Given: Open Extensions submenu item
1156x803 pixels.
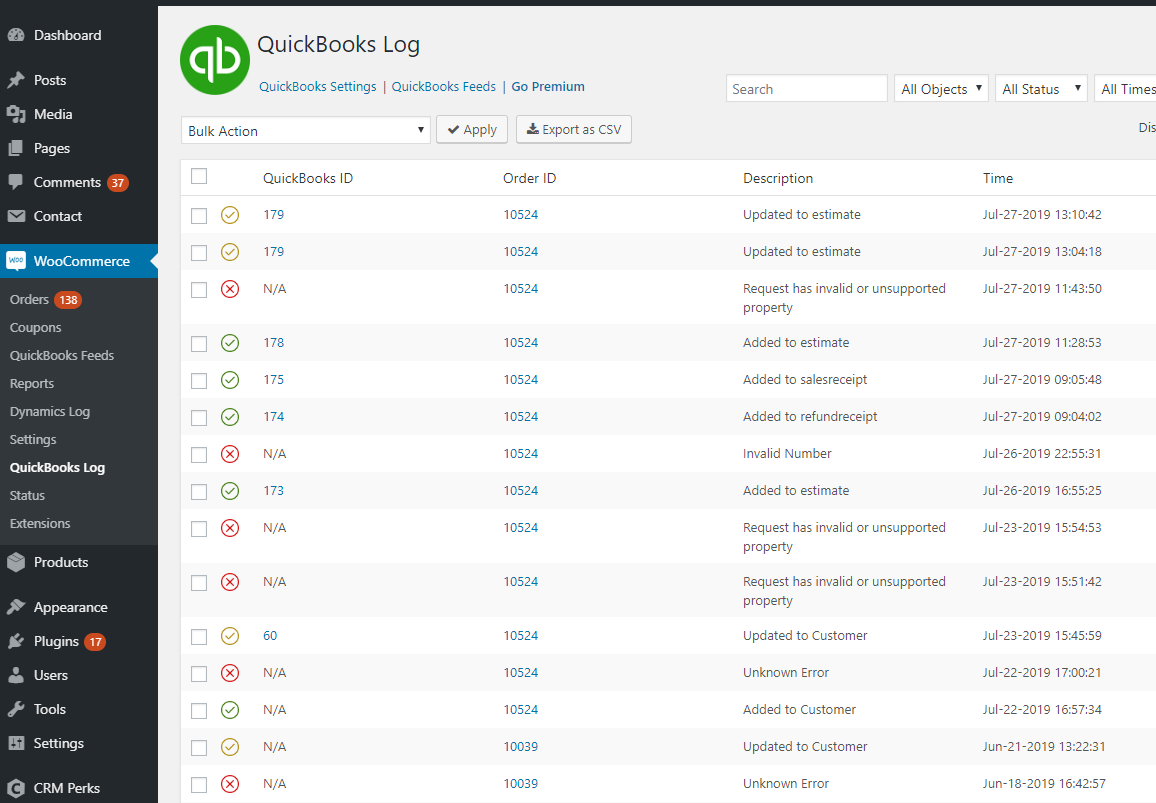Looking at the screenshot, I should pos(40,524).
